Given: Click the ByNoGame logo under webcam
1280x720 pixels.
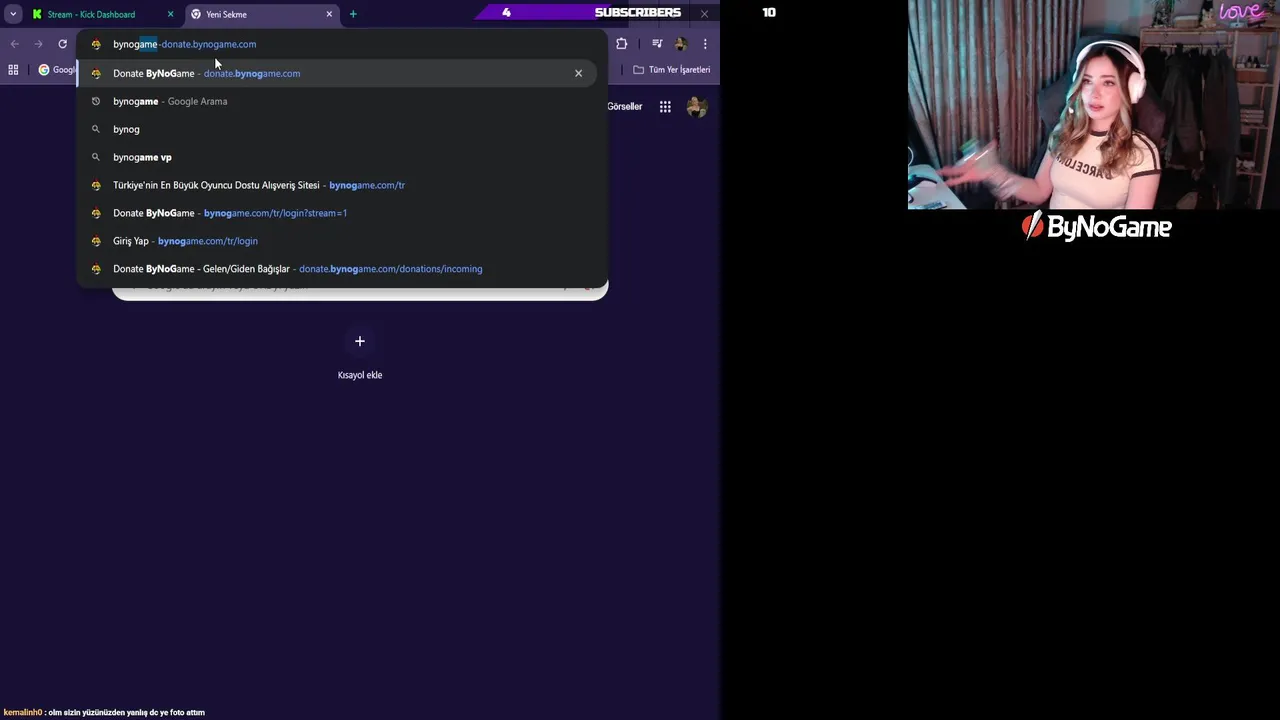Looking at the screenshot, I should [x=1096, y=227].
